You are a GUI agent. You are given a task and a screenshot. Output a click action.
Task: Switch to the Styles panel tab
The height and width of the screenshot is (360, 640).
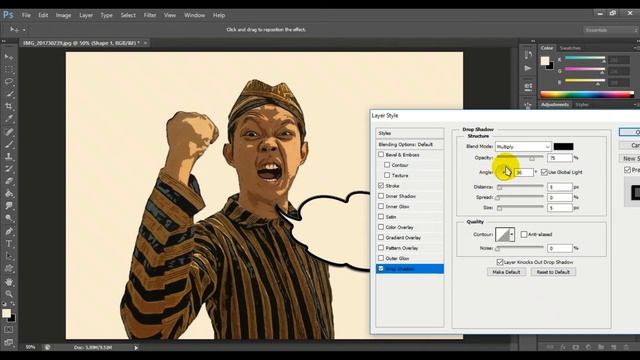pyautogui.click(x=582, y=105)
